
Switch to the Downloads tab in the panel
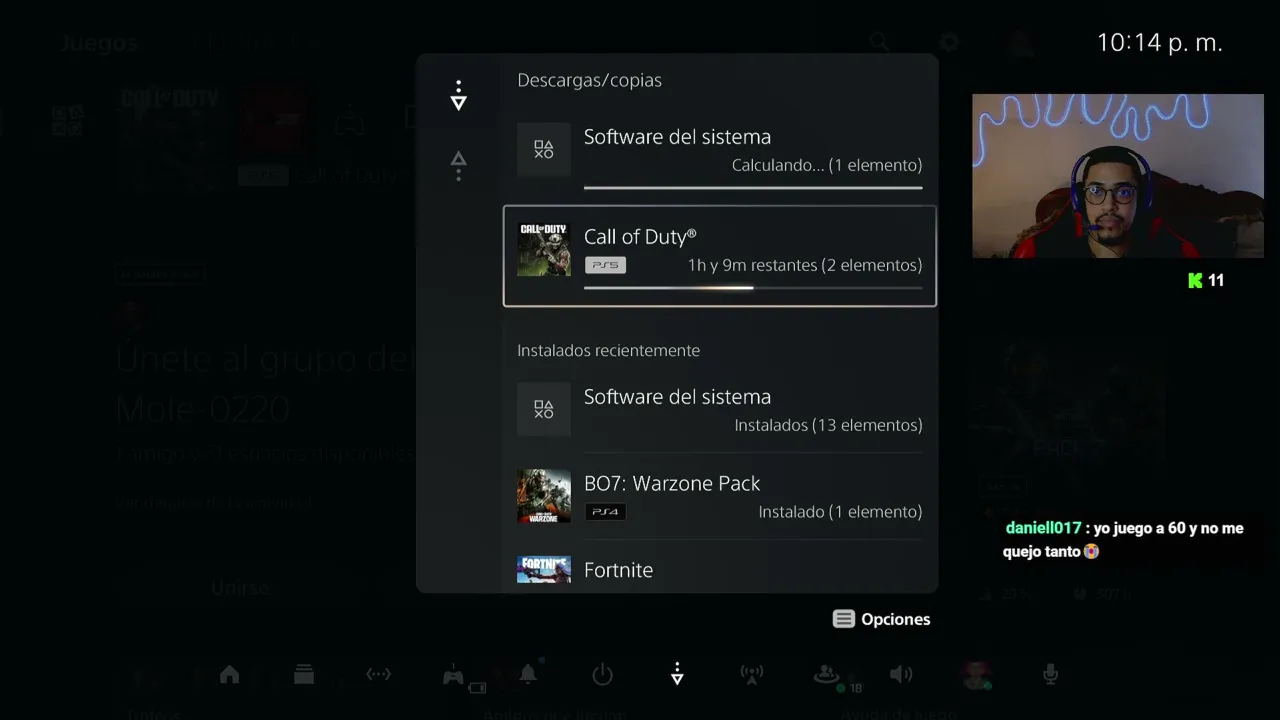(458, 95)
